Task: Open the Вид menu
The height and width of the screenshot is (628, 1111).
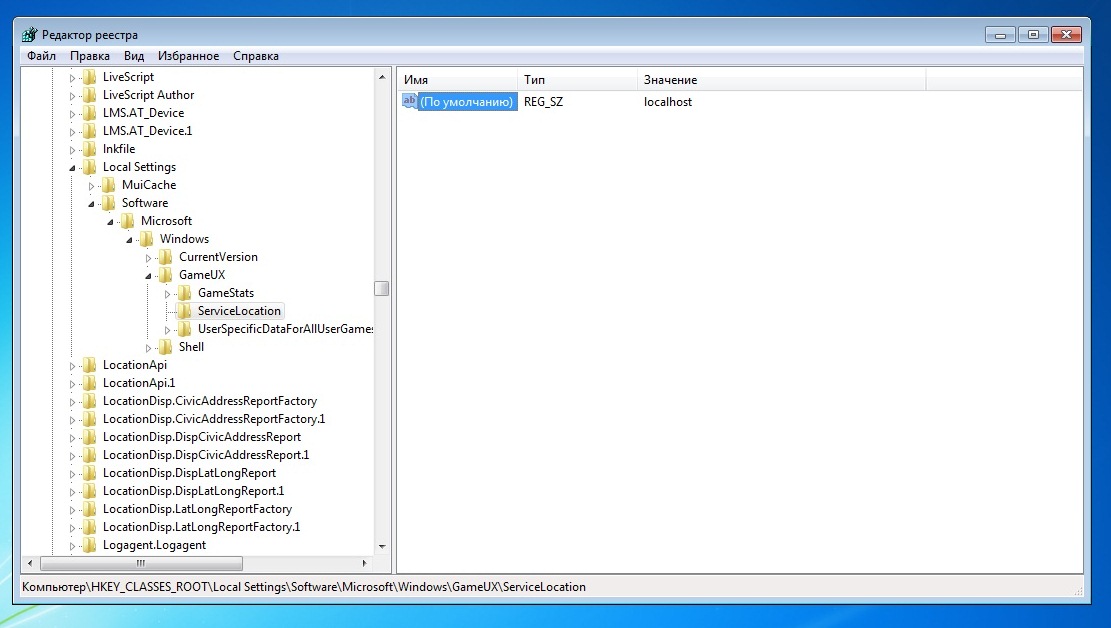Action: (x=133, y=56)
